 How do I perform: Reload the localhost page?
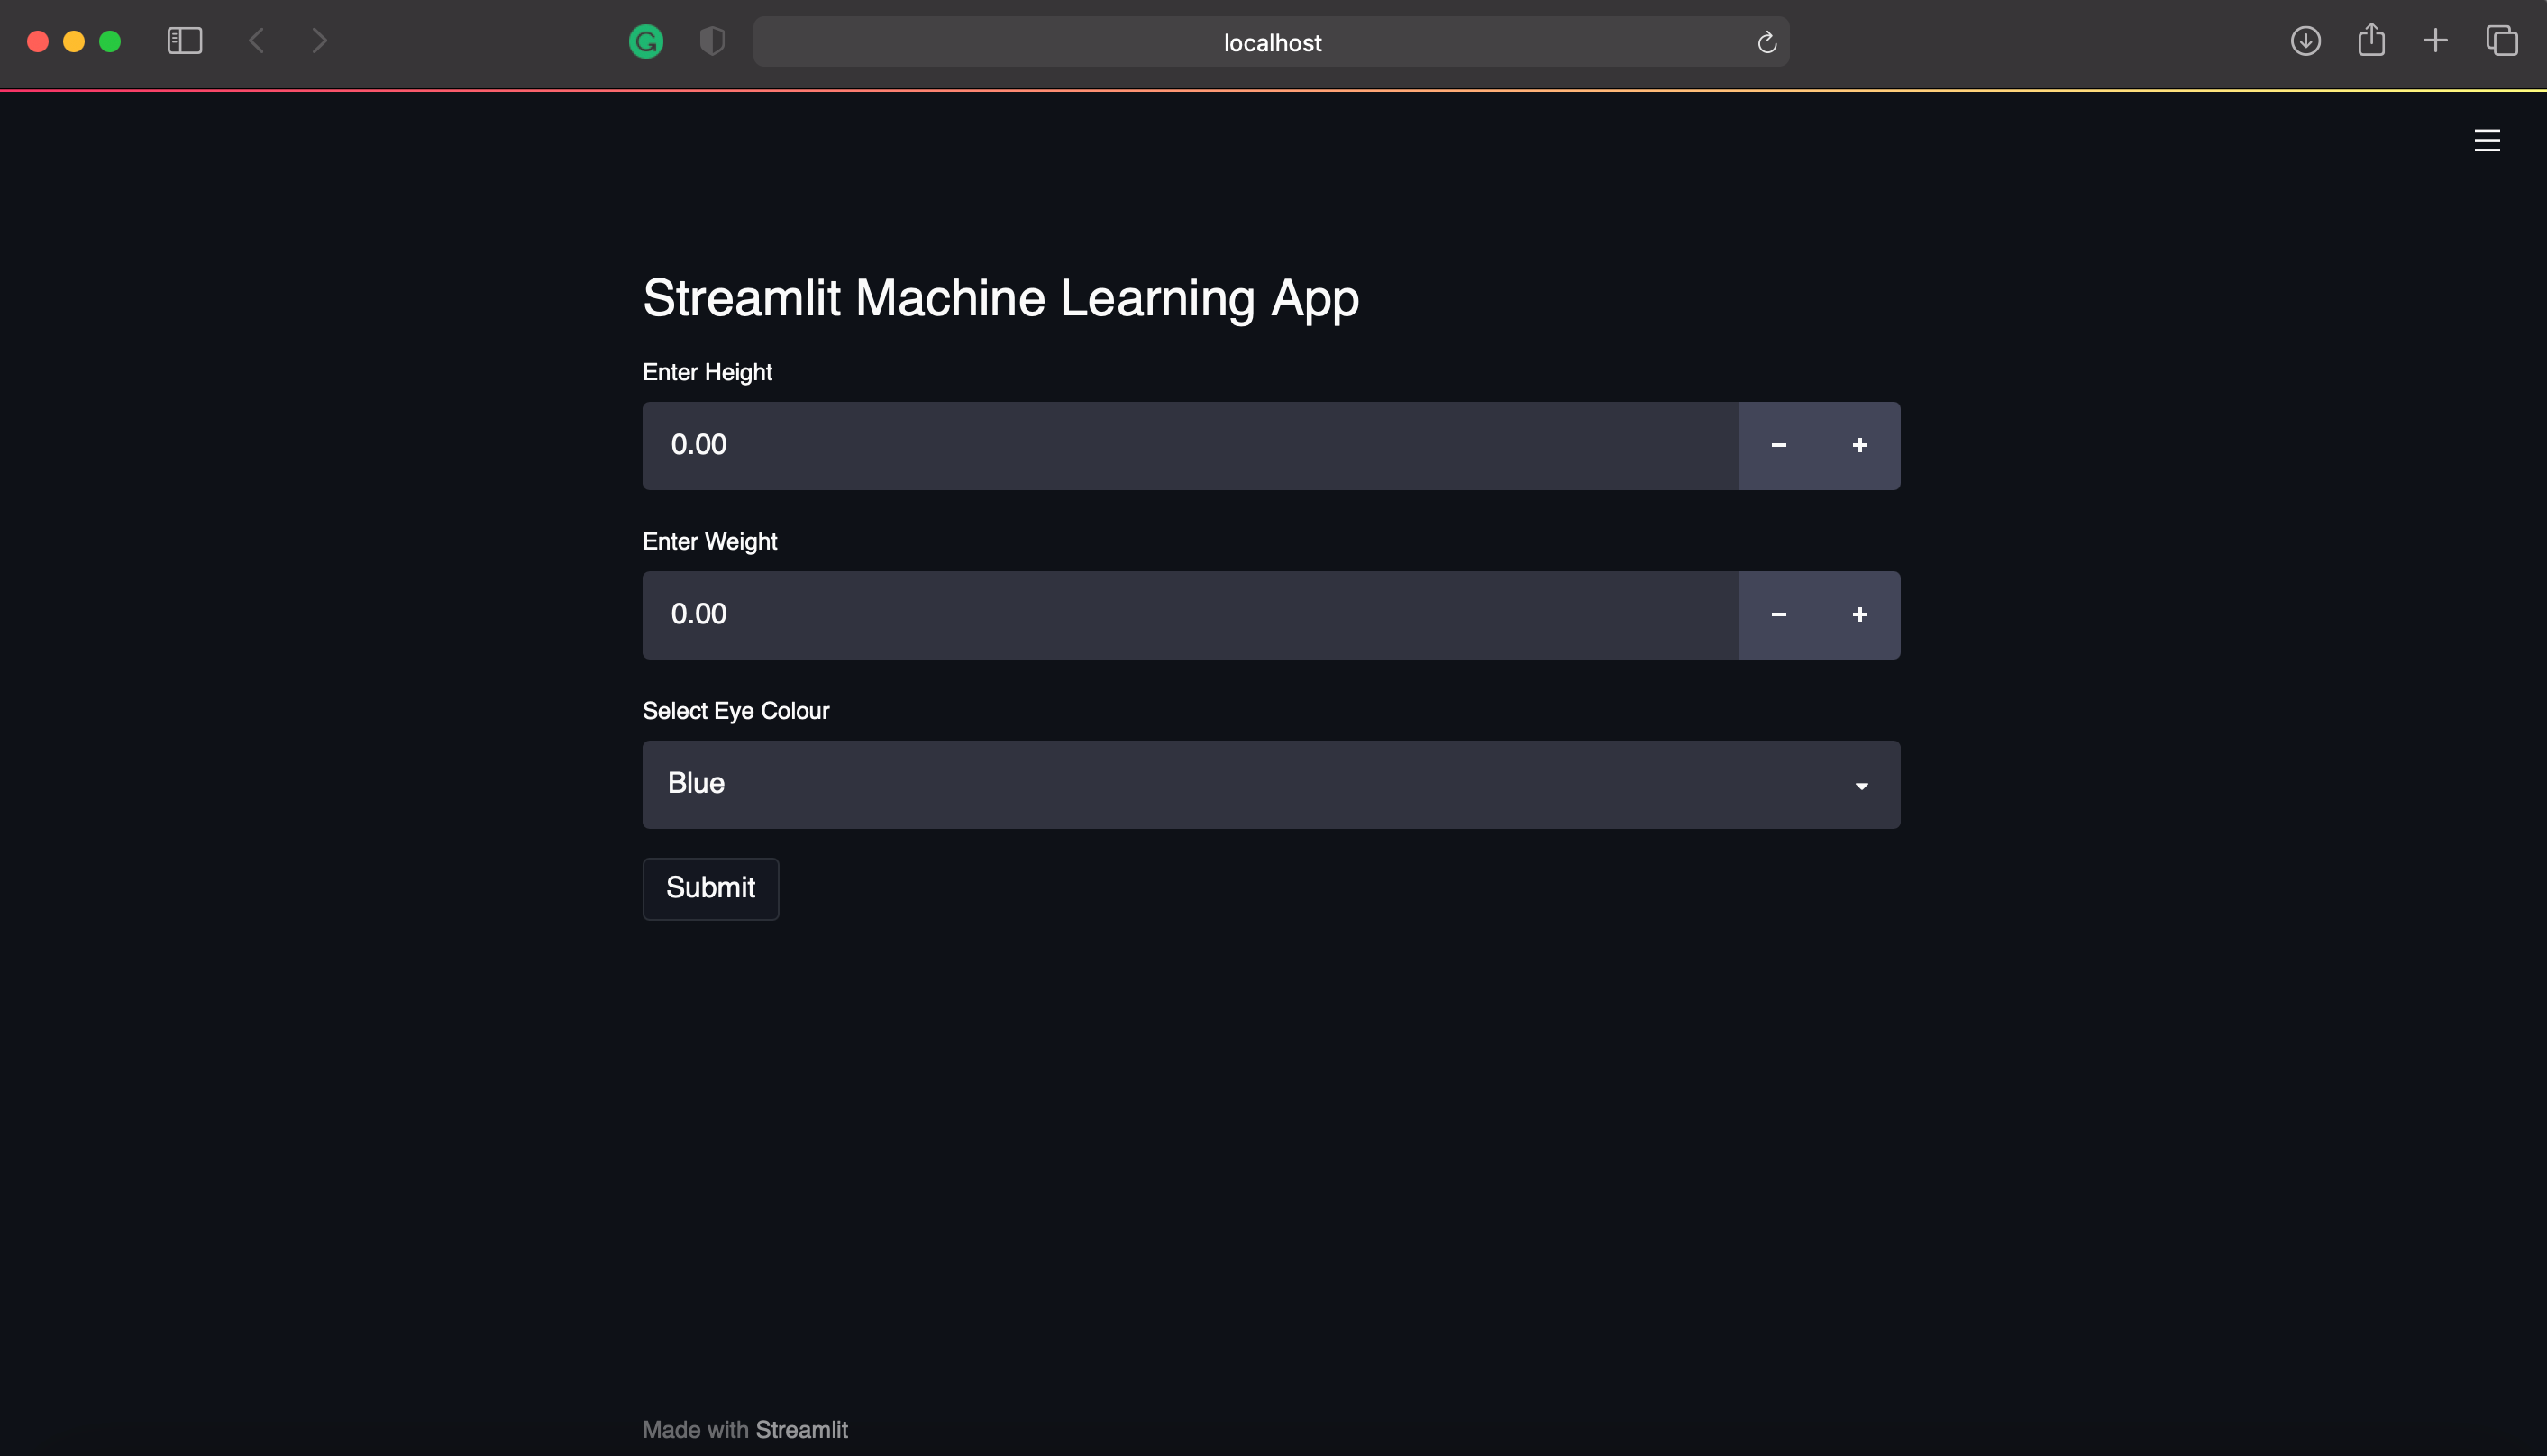coord(1766,42)
